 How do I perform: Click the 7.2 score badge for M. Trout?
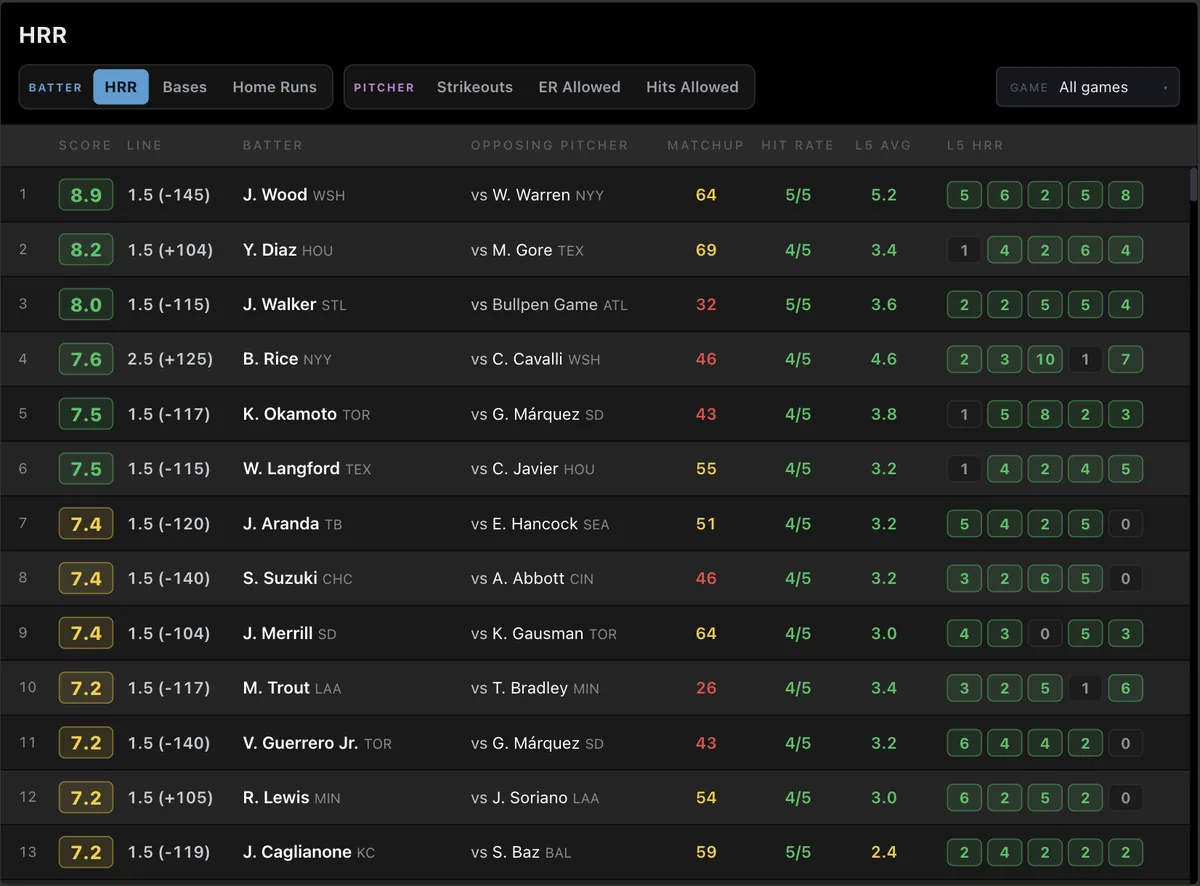[86, 688]
